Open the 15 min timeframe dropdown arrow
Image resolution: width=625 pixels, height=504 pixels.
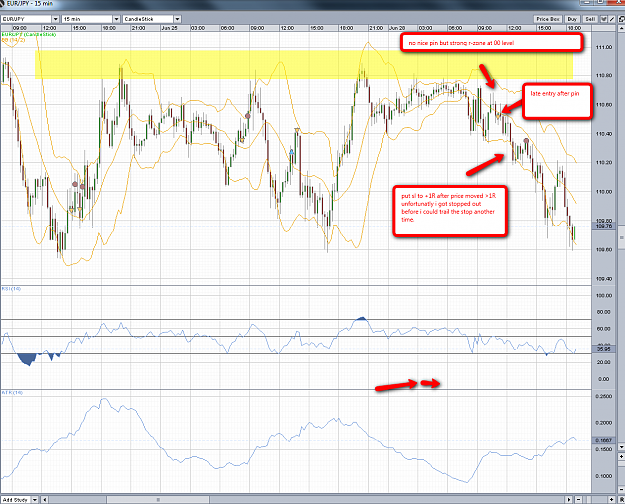tap(116, 19)
